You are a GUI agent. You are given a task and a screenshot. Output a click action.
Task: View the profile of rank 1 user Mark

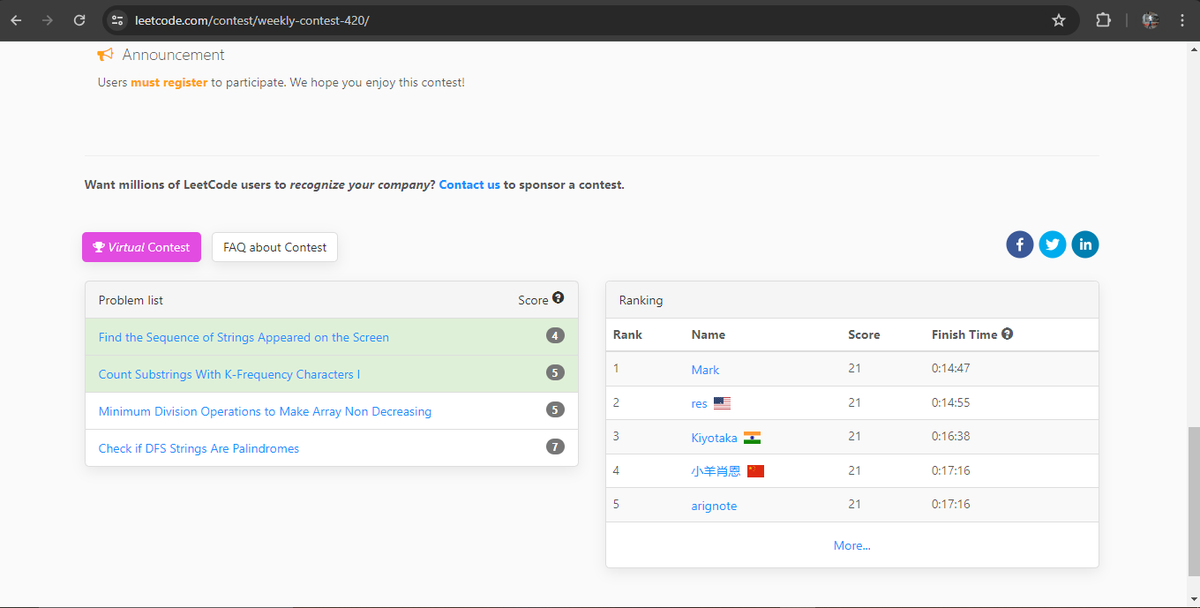tap(705, 370)
